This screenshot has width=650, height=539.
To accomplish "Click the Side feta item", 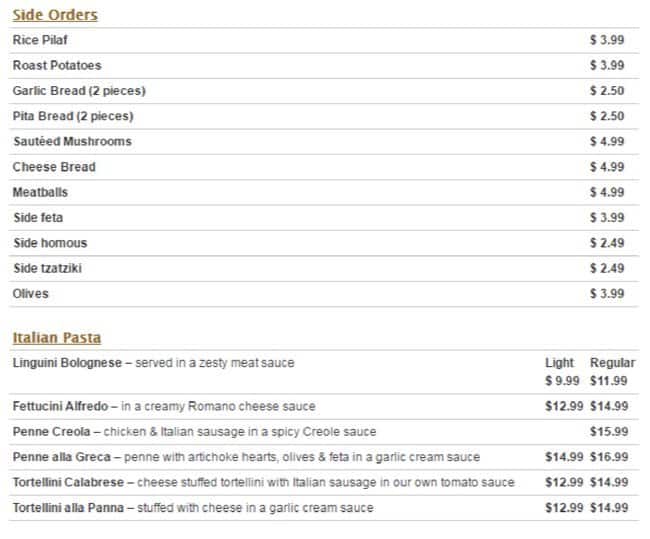I will 38,218.
